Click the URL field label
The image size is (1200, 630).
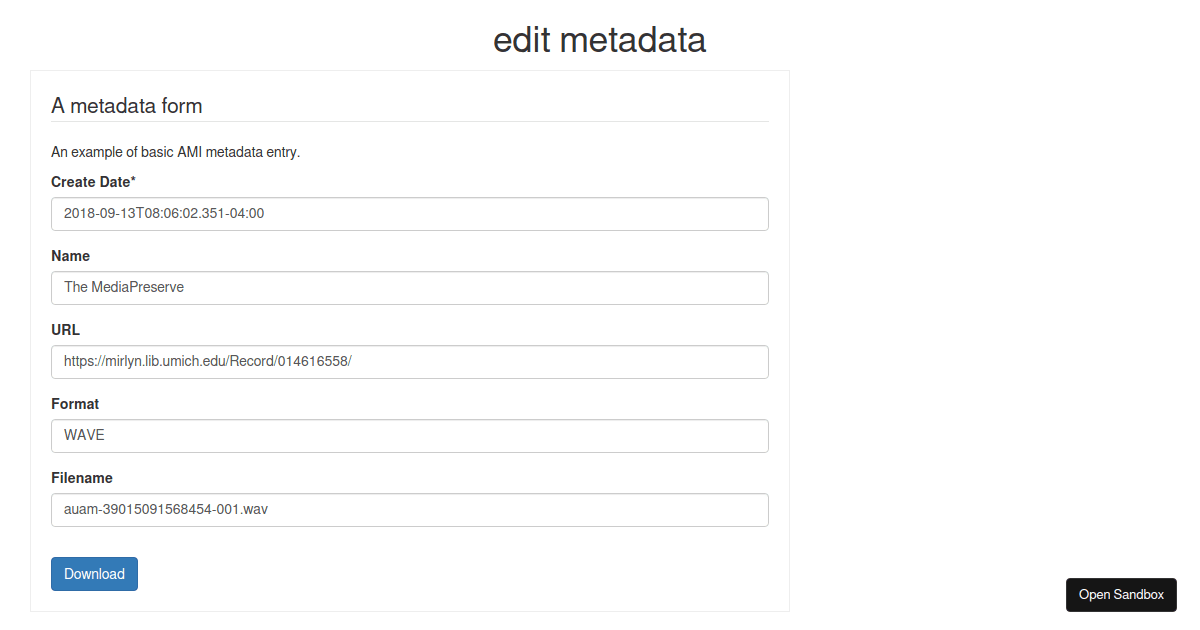(65, 329)
